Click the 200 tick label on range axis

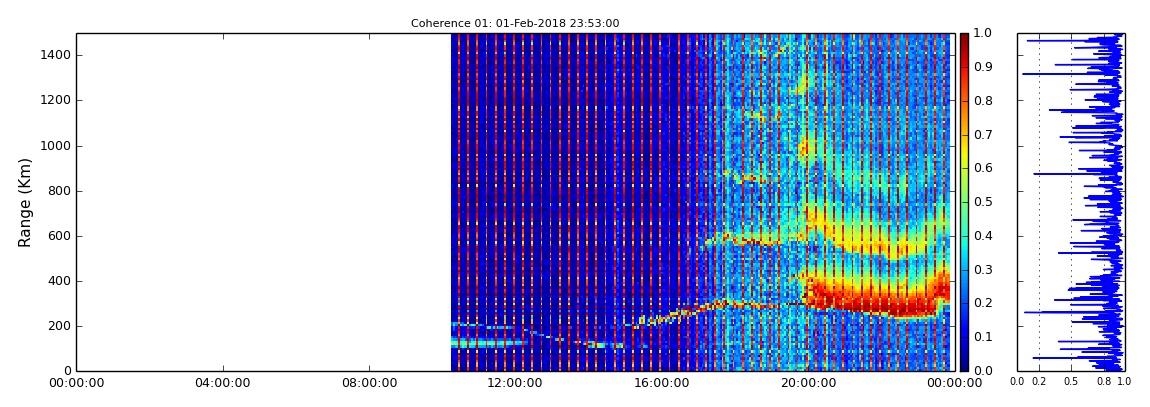pos(60,326)
